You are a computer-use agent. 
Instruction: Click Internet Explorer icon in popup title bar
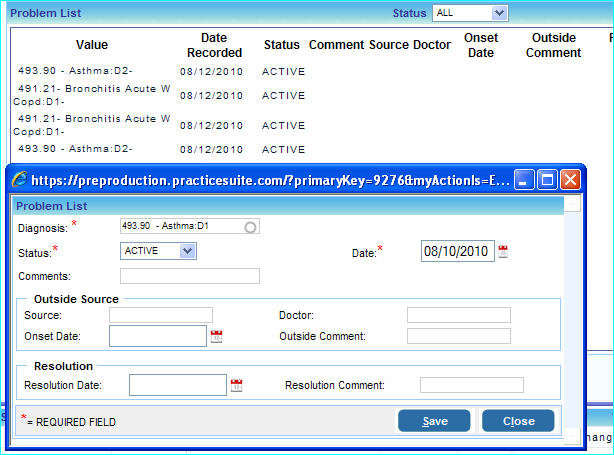click(19, 180)
